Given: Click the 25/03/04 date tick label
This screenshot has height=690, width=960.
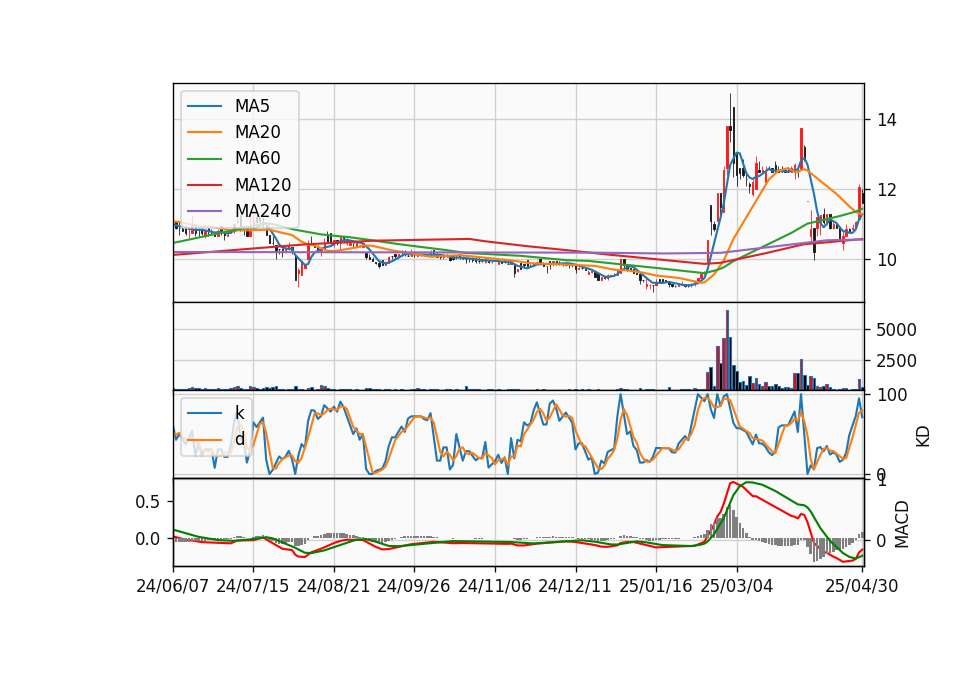Looking at the screenshot, I should tap(737, 586).
